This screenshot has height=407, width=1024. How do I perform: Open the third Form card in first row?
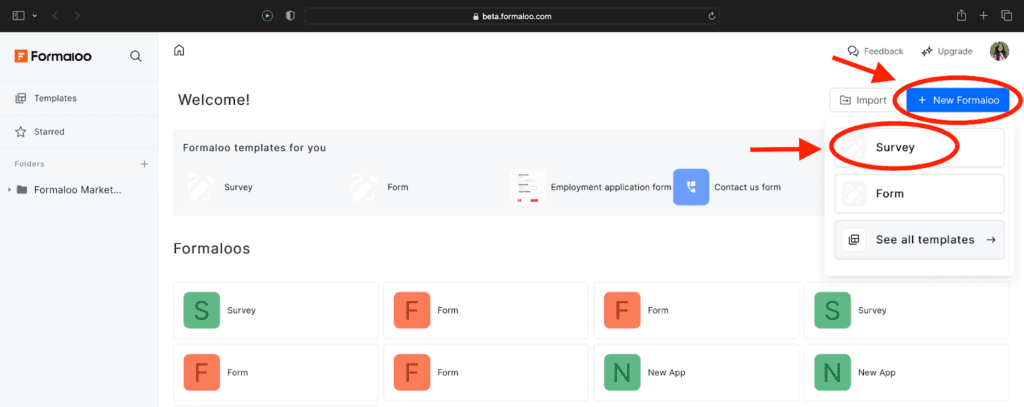pos(696,310)
